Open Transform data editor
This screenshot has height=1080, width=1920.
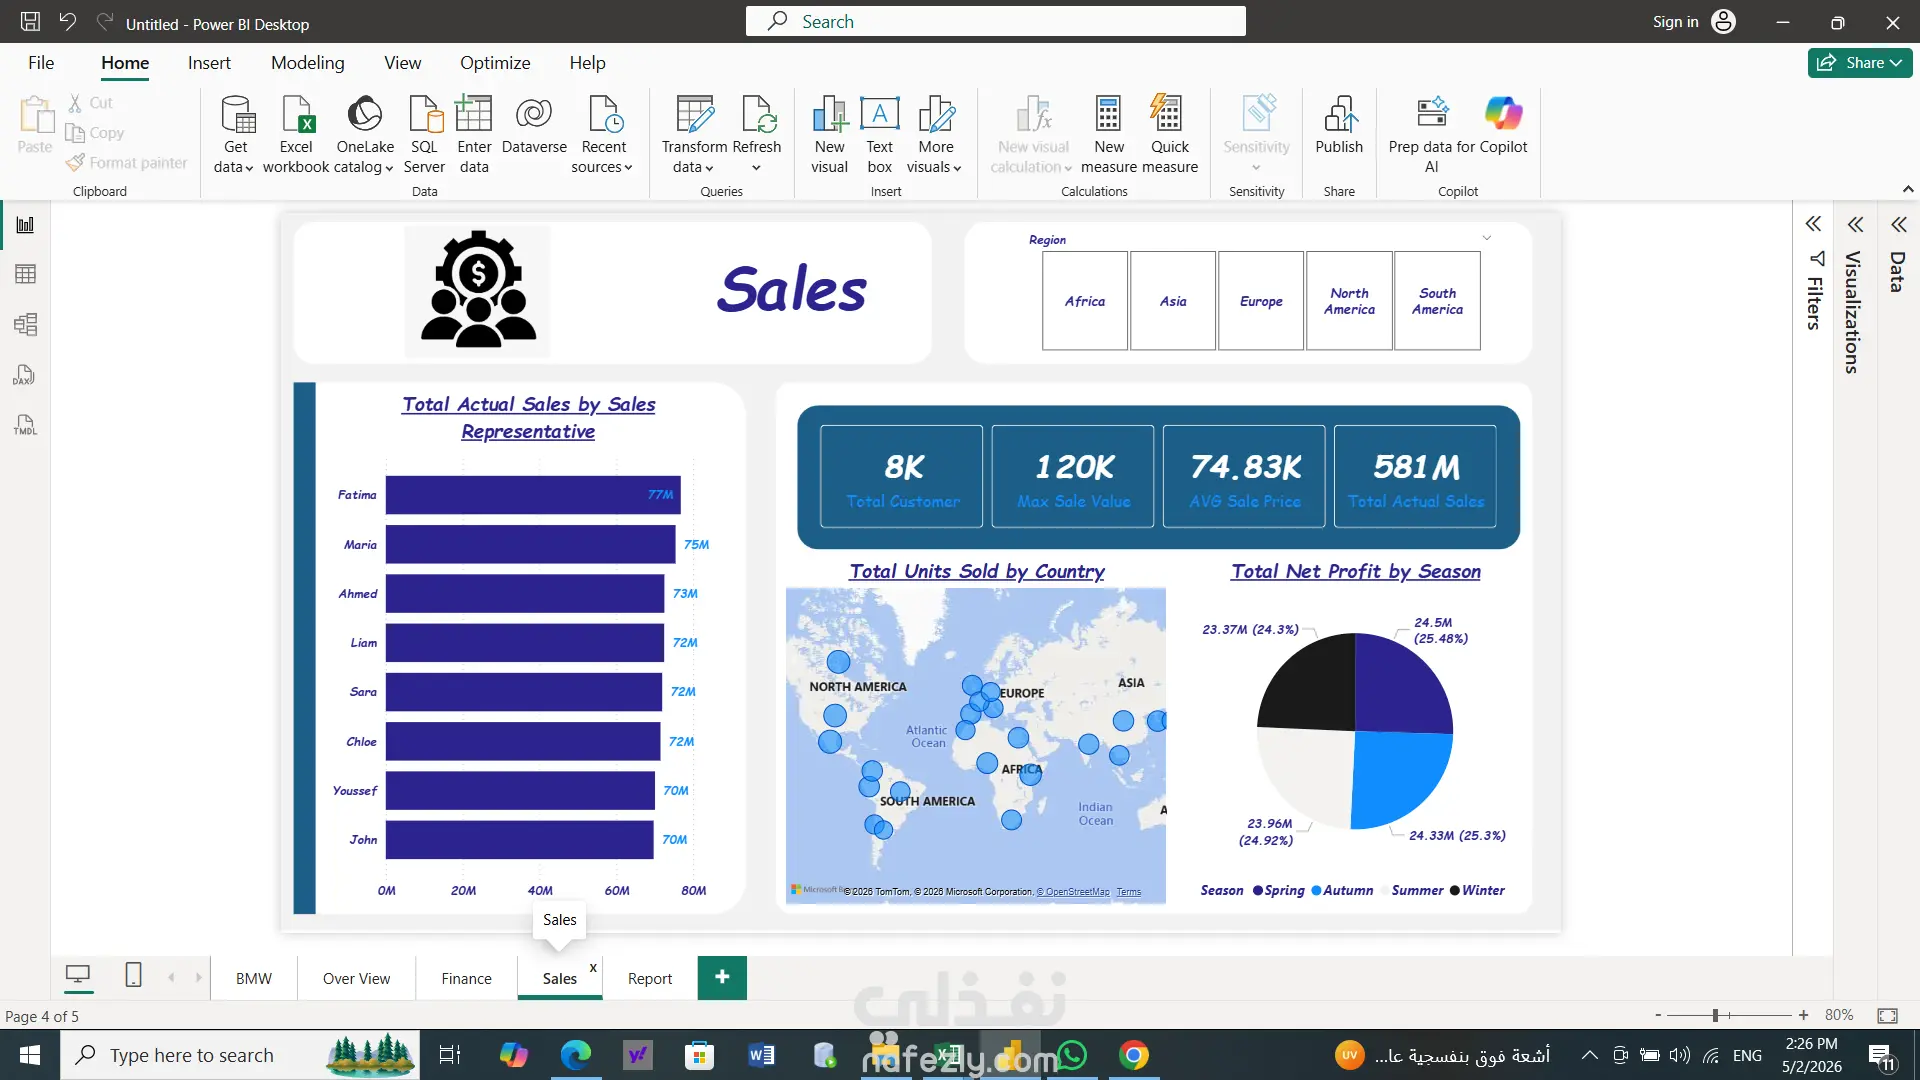(694, 135)
